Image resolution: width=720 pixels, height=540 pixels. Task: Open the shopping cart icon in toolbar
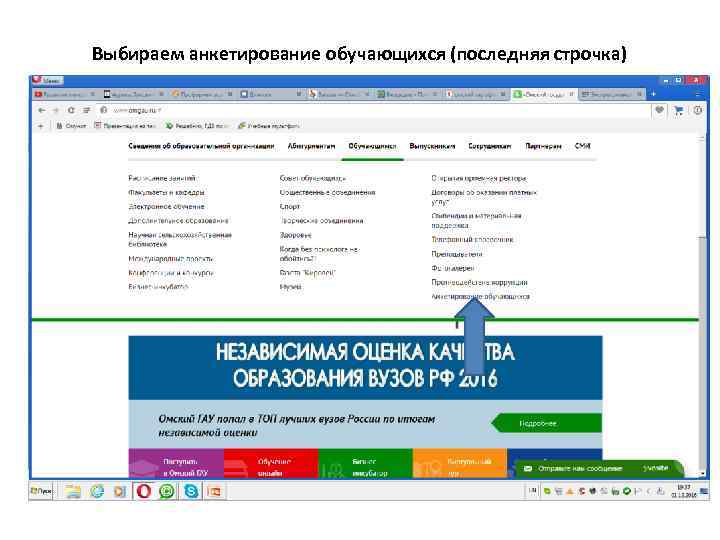coord(679,110)
